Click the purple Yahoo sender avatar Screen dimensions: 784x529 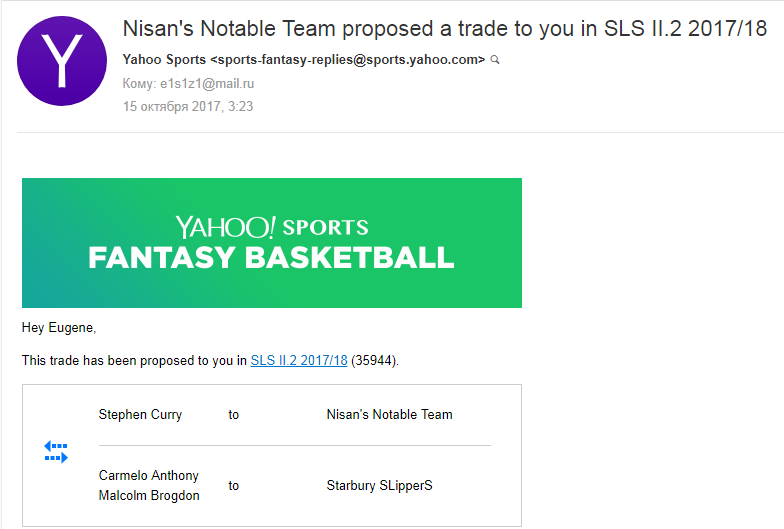click(x=62, y=61)
